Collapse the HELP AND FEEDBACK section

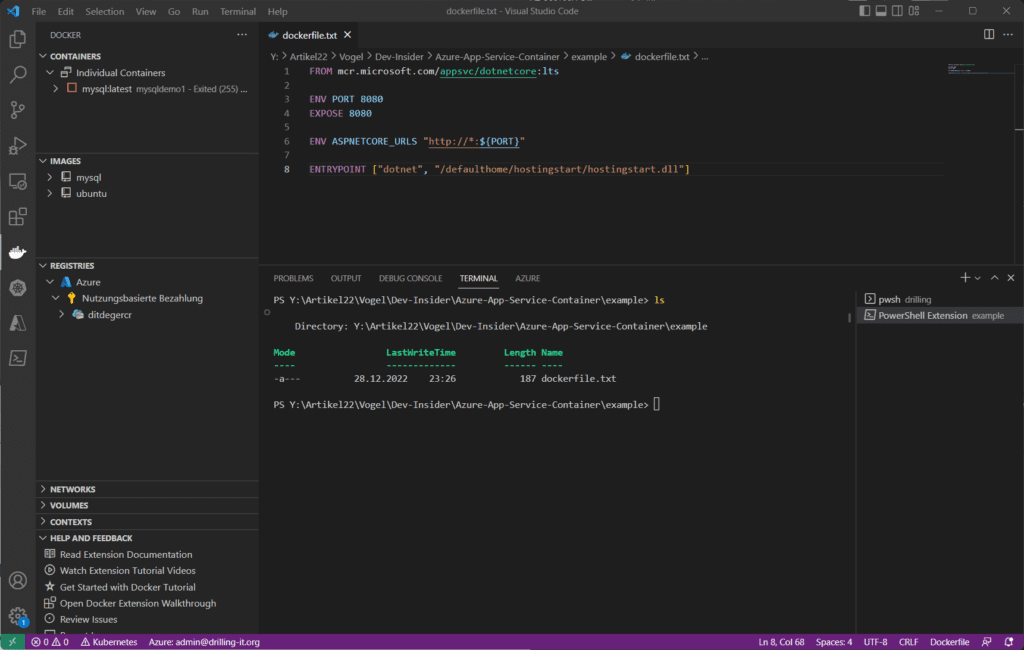tap(43, 538)
